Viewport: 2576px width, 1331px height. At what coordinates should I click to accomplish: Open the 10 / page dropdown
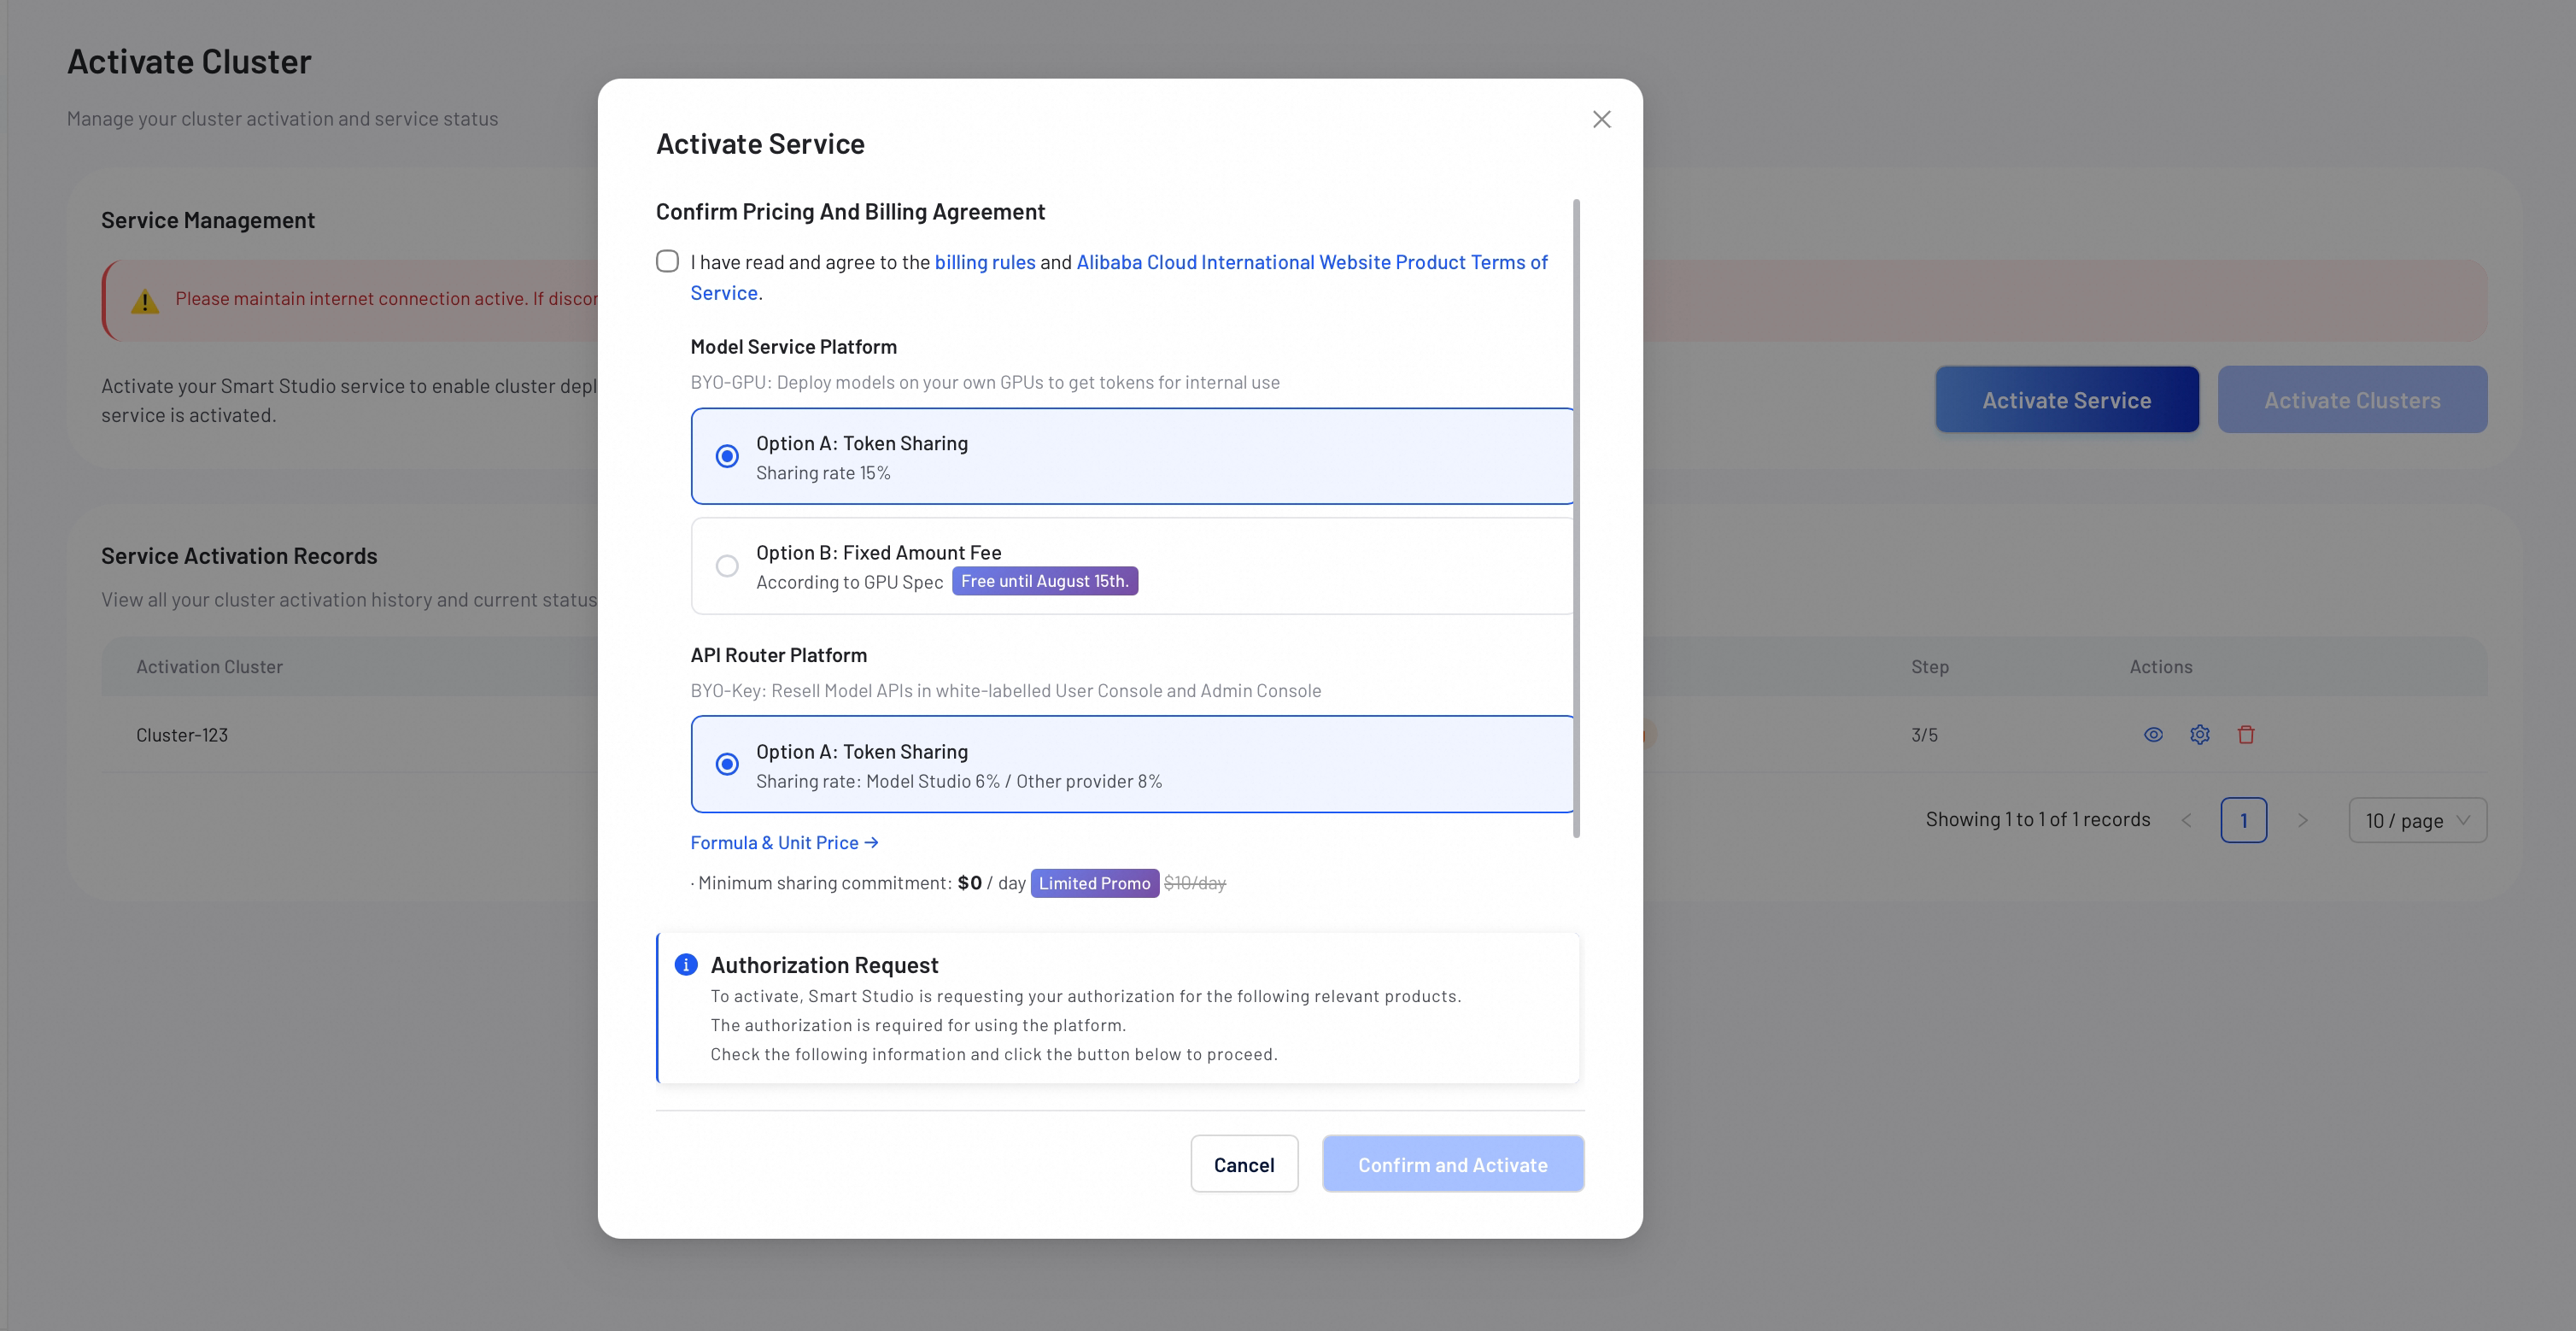click(x=2417, y=820)
